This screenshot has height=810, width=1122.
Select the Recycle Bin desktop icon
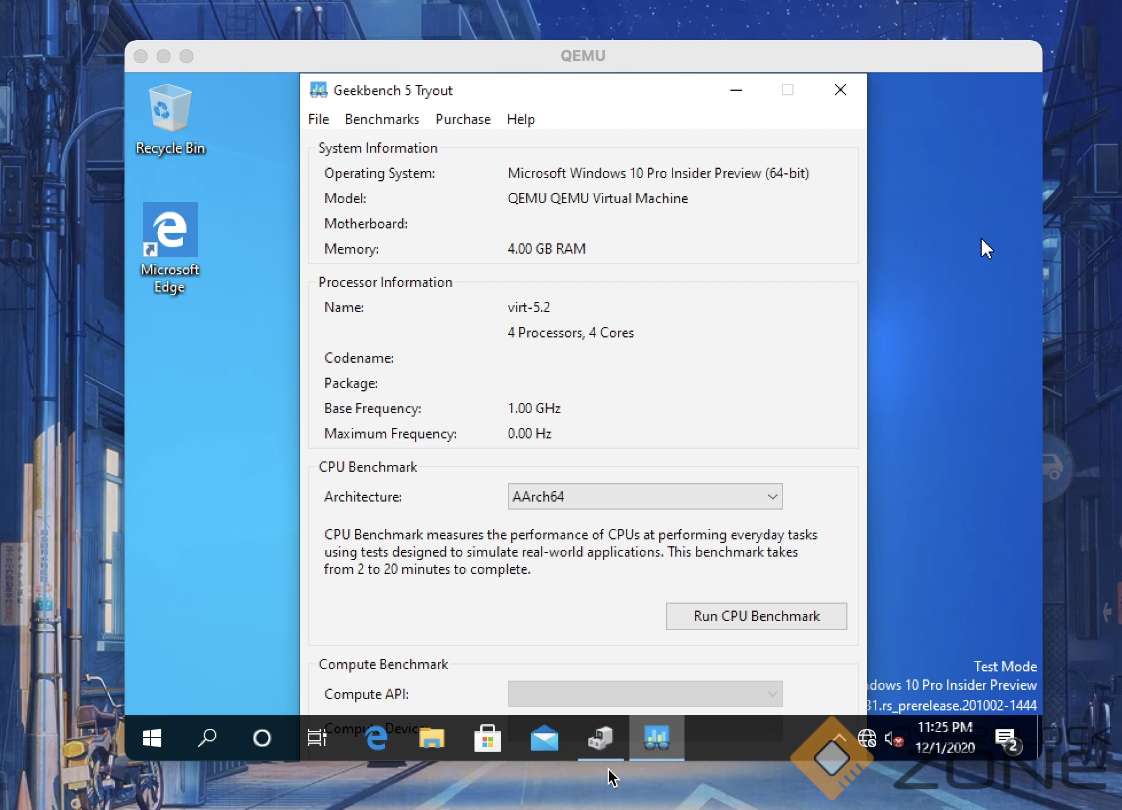point(170,119)
